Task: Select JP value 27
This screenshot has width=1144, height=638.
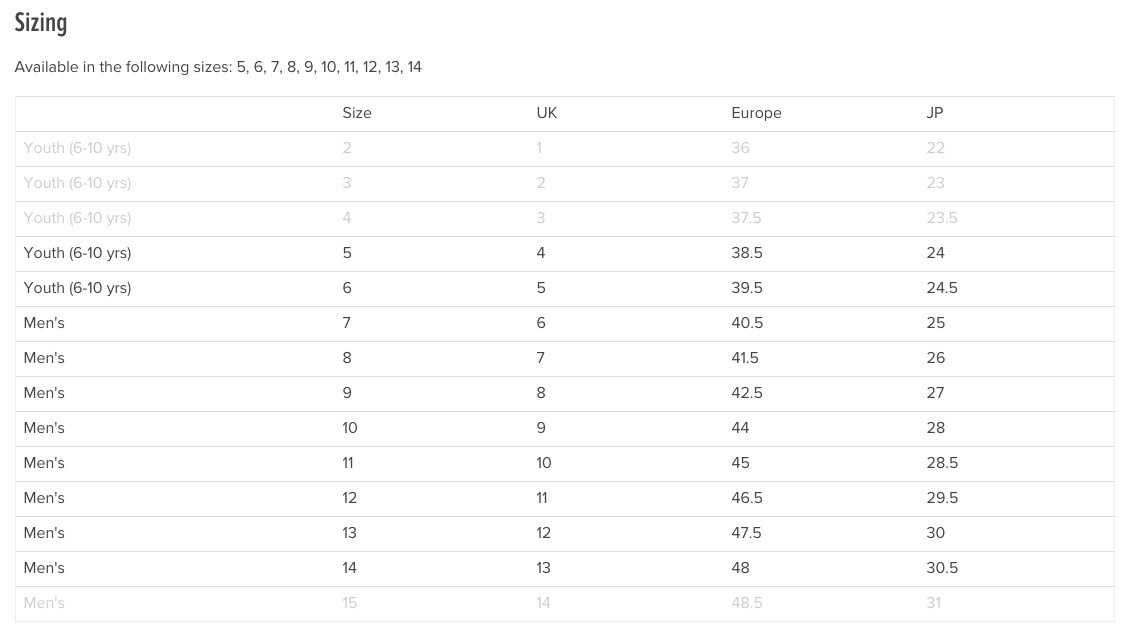Action: click(935, 393)
